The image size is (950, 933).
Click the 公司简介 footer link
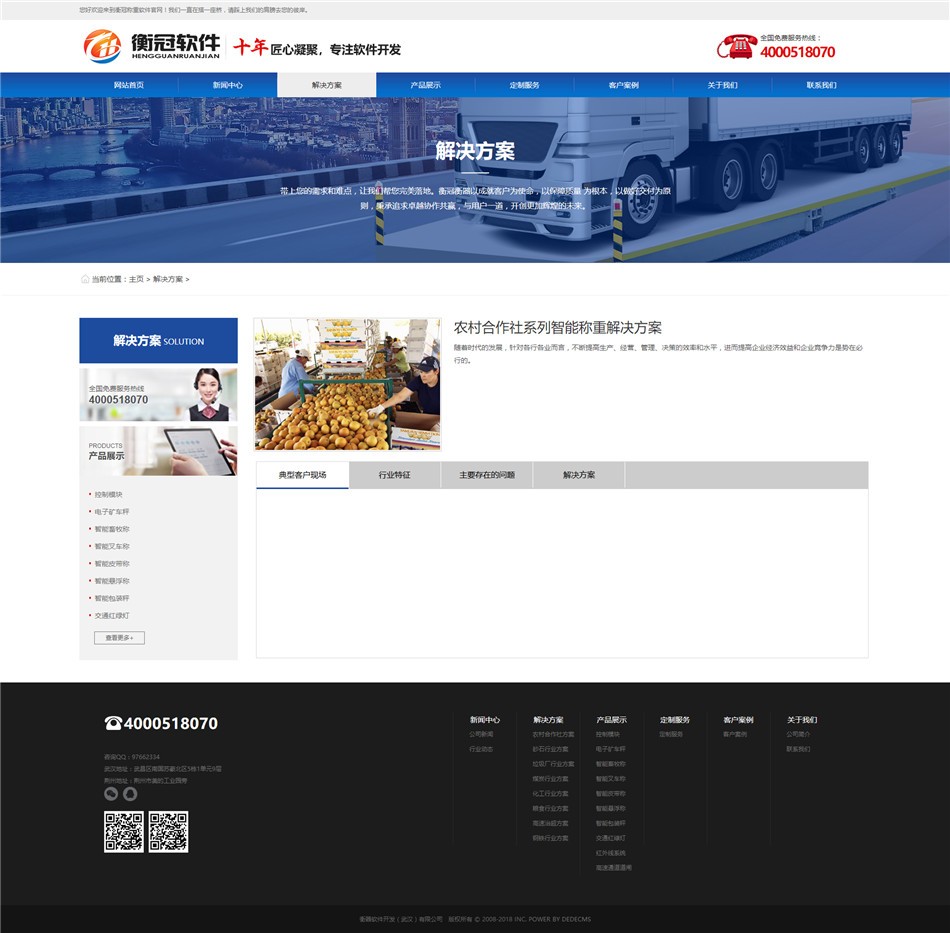click(x=798, y=736)
